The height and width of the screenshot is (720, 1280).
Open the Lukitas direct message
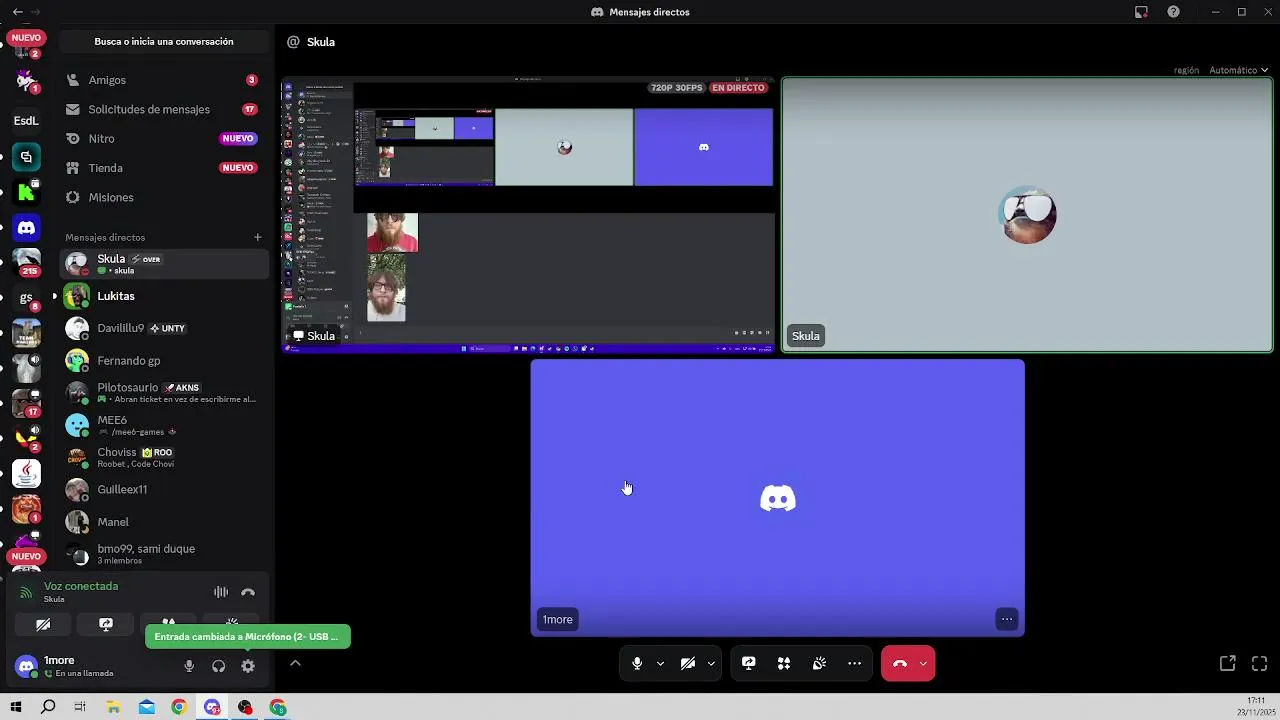pyautogui.click(x=163, y=296)
